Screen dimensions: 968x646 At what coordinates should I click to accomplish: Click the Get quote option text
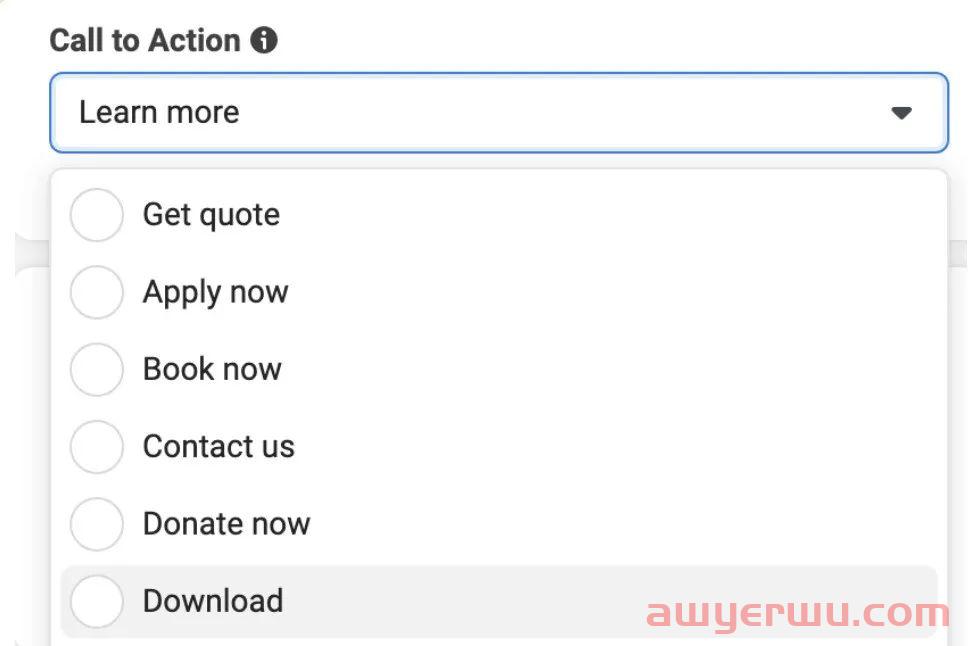pos(211,215)
